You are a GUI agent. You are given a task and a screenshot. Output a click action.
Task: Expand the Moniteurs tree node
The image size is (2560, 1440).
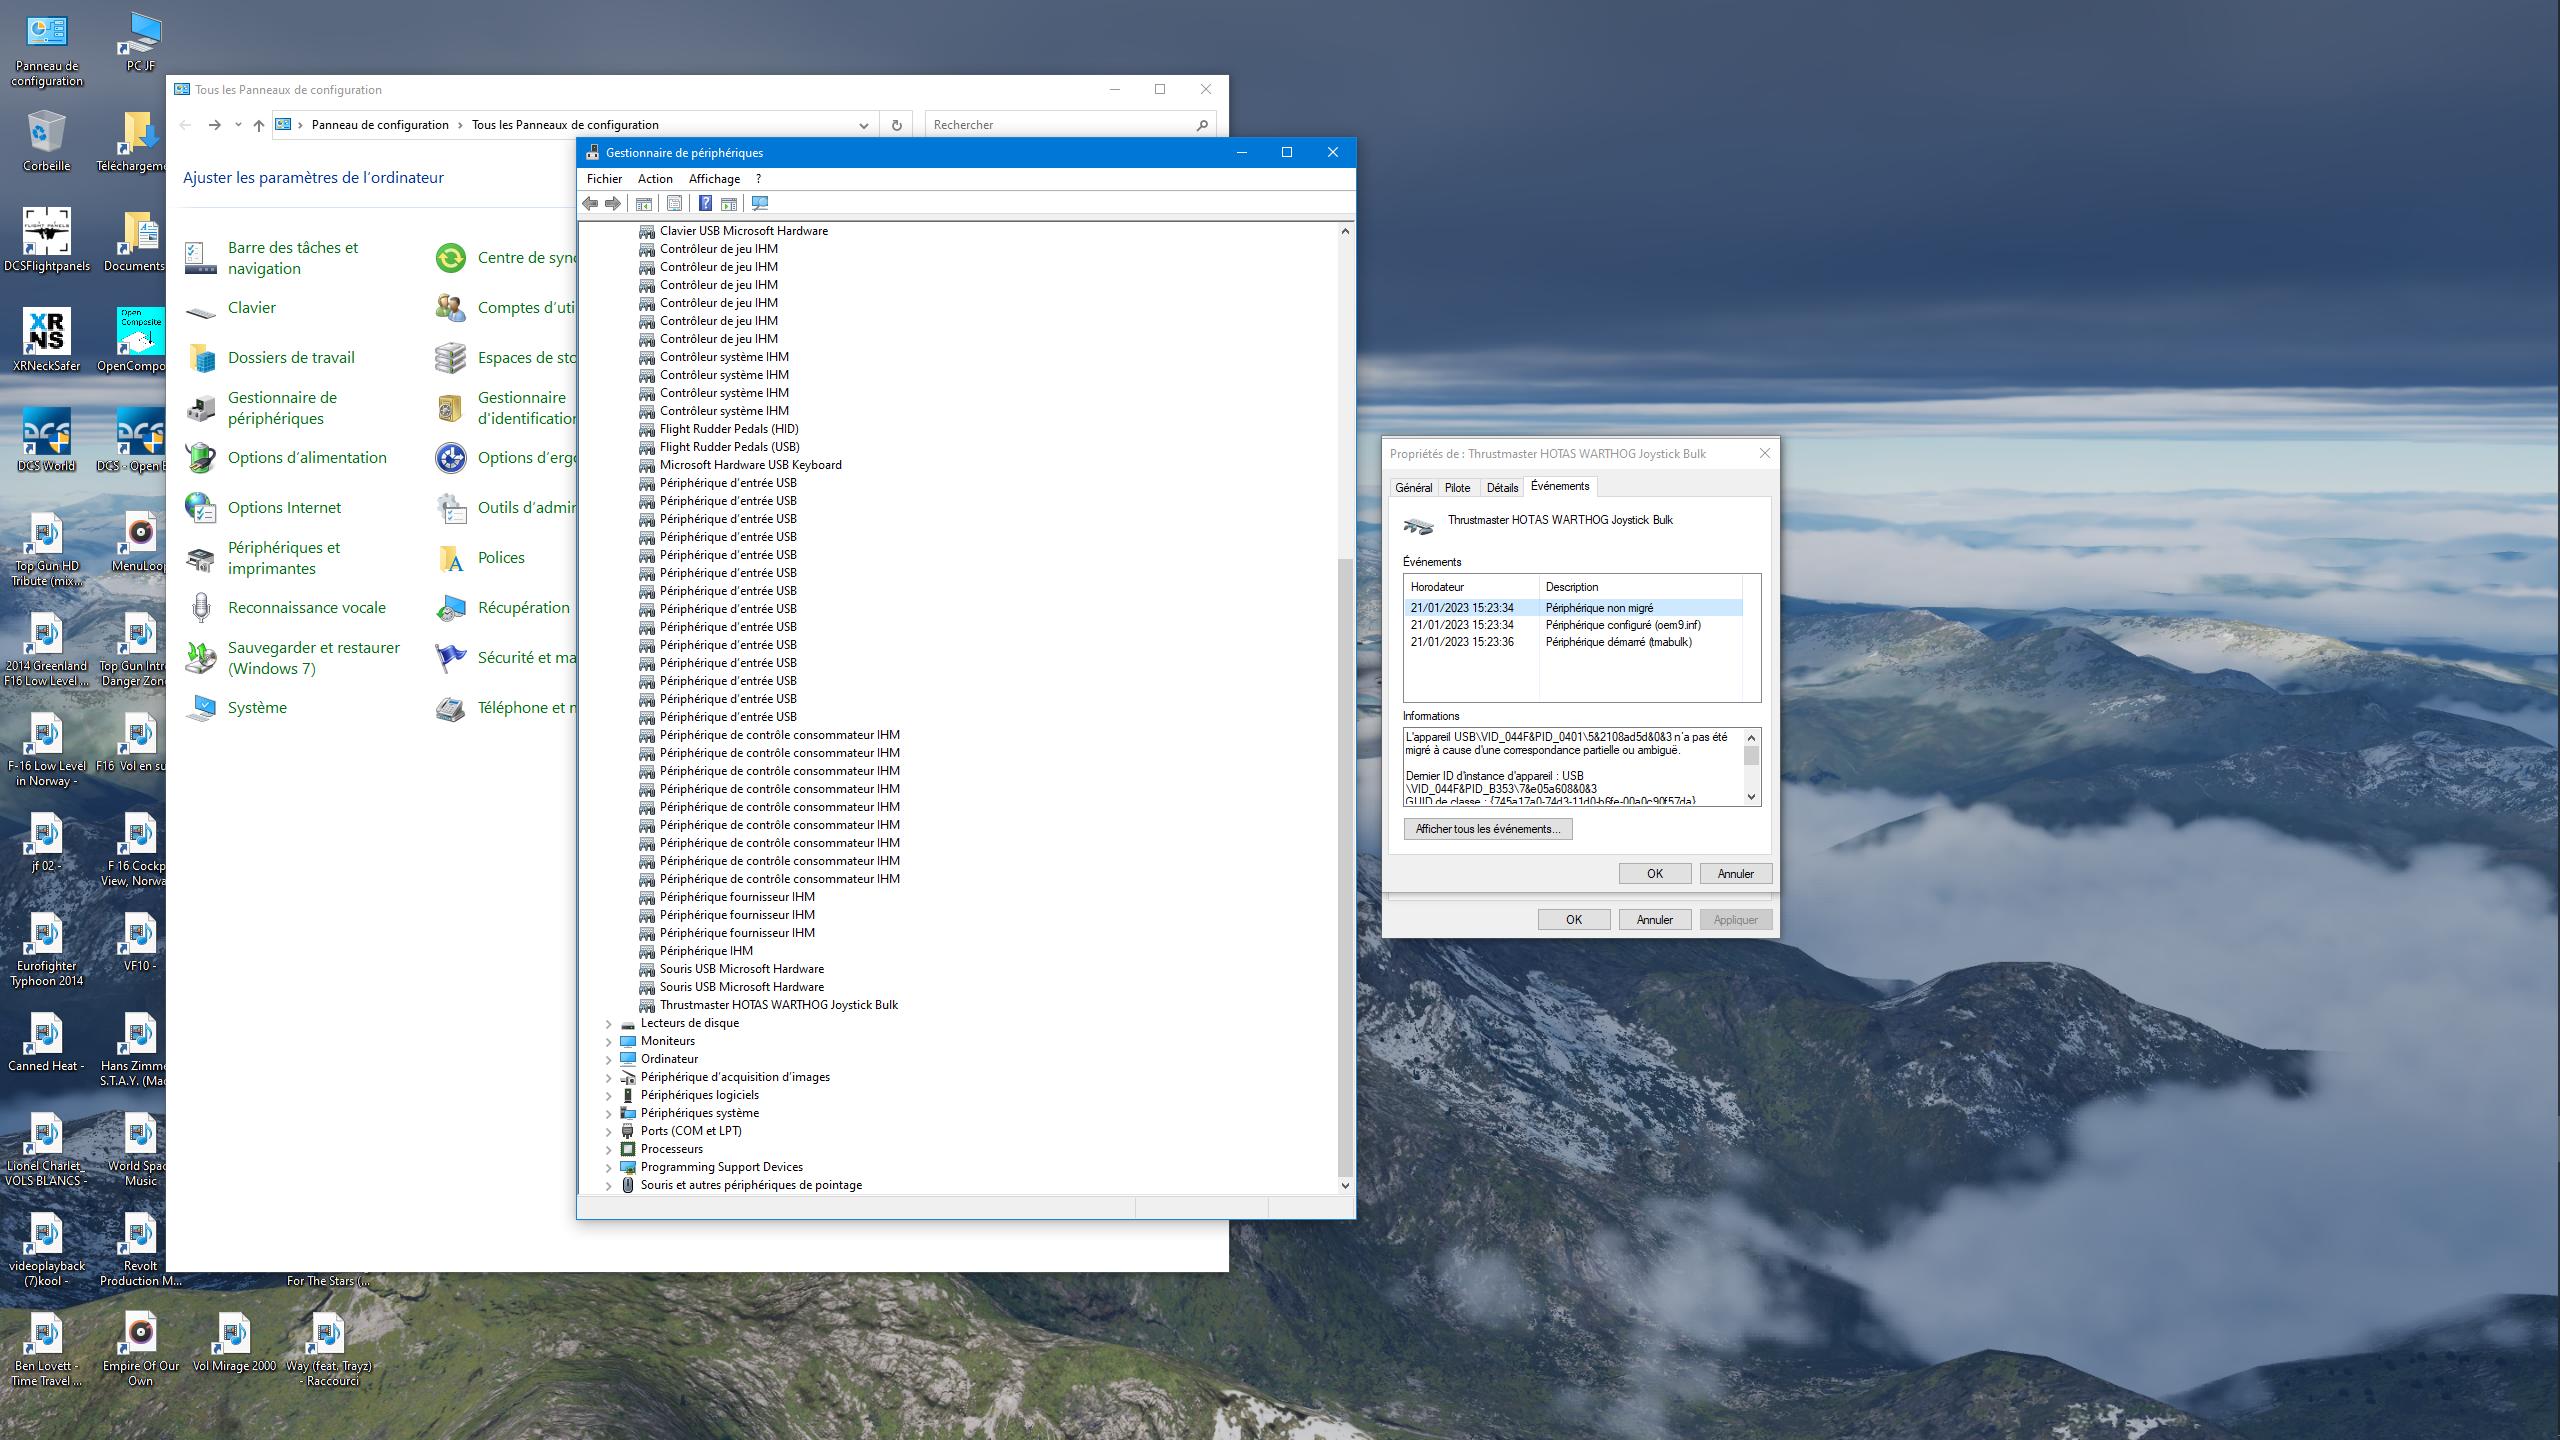609,1041
